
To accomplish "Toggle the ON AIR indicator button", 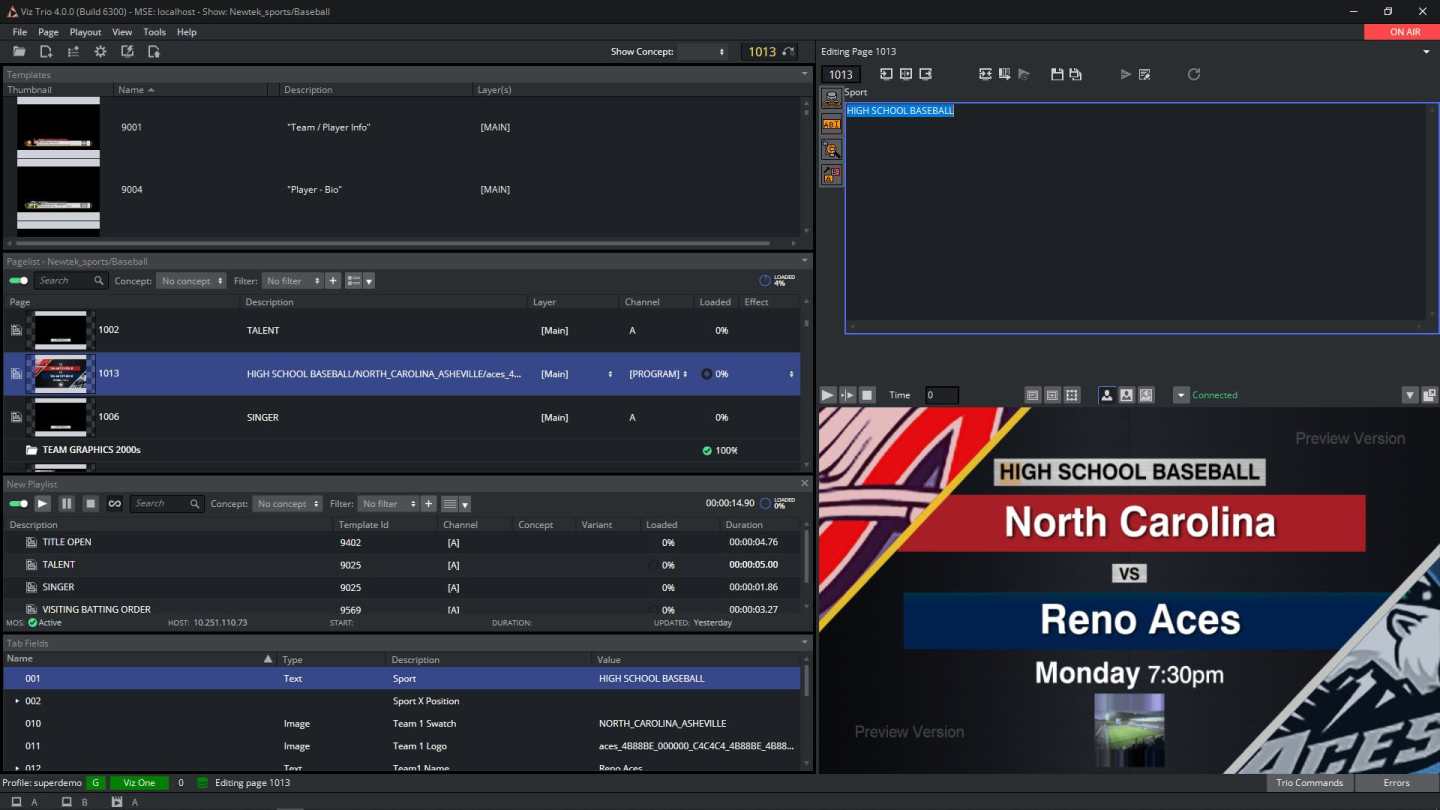I will pos(1404,32).
